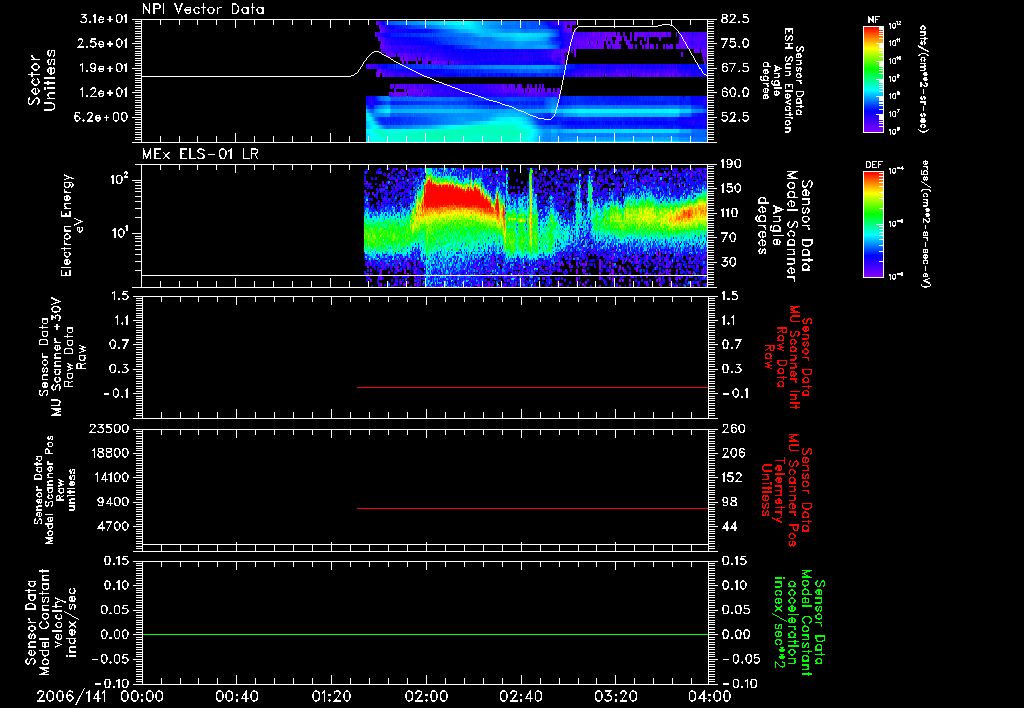Click the 70 scanner angle tick
The height and width of the screenshot is (708, 1024).
pos(729,237)
